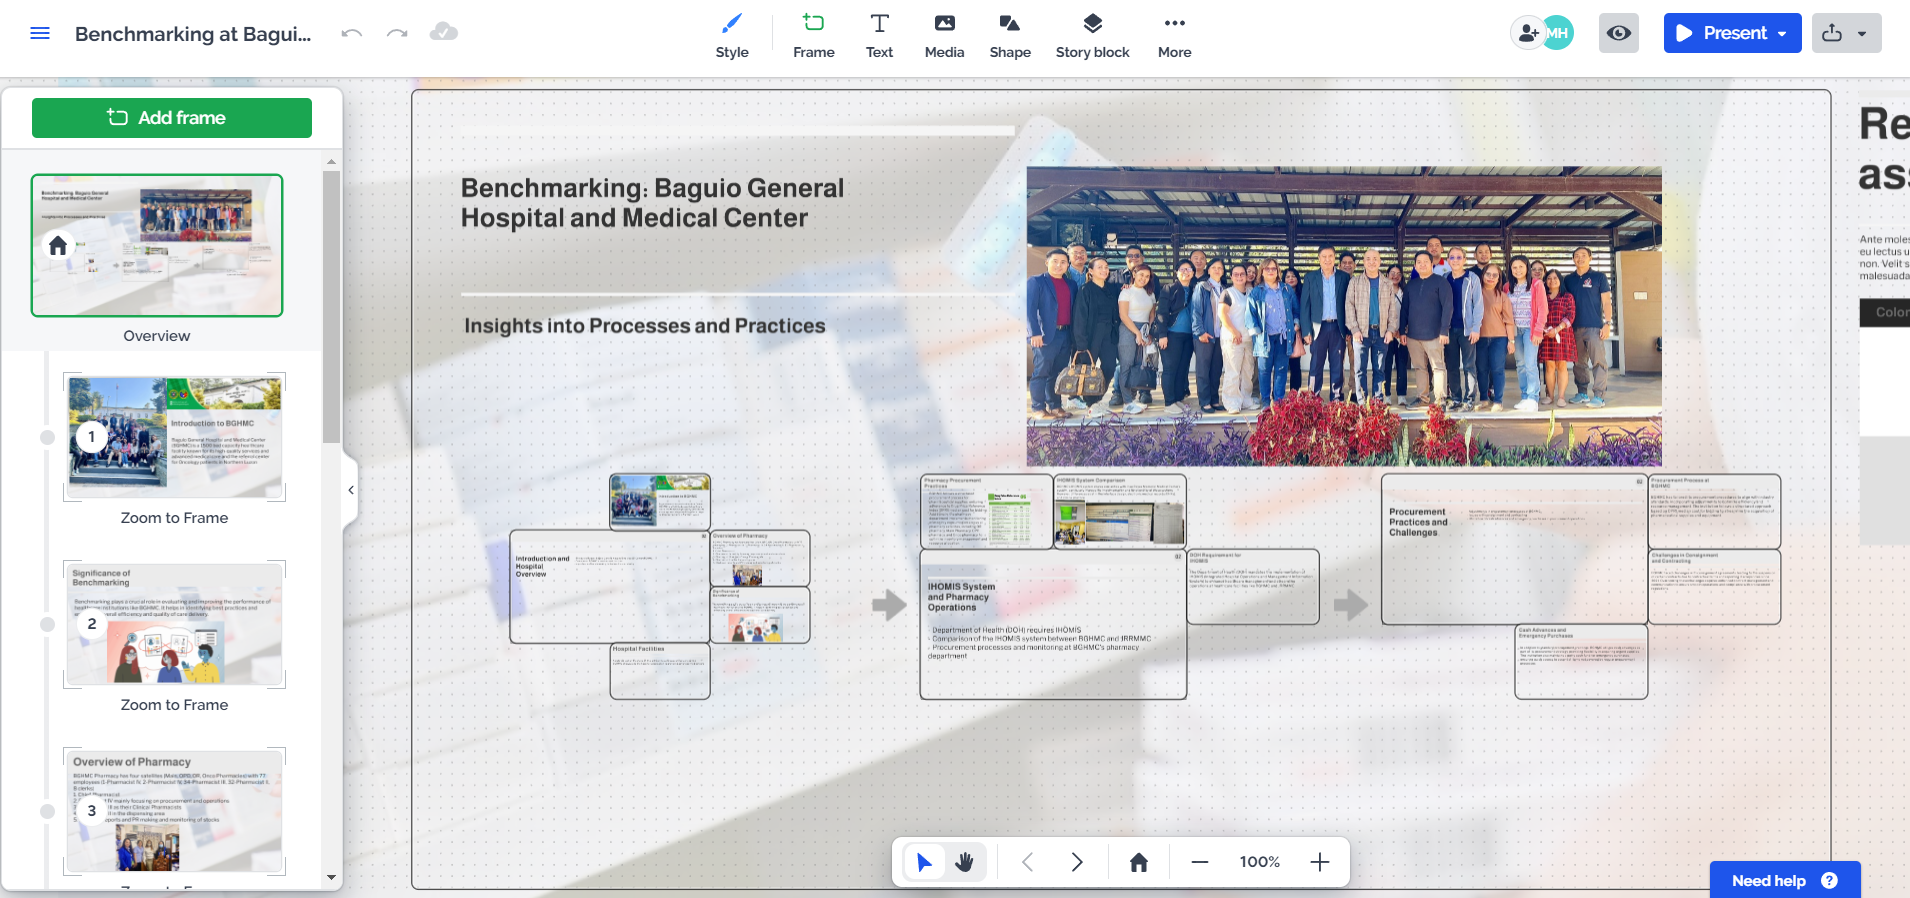The height and width of the screenshot is (898, 1910).
Task: Toggle the preview eye button
Action: (1619, 33)
